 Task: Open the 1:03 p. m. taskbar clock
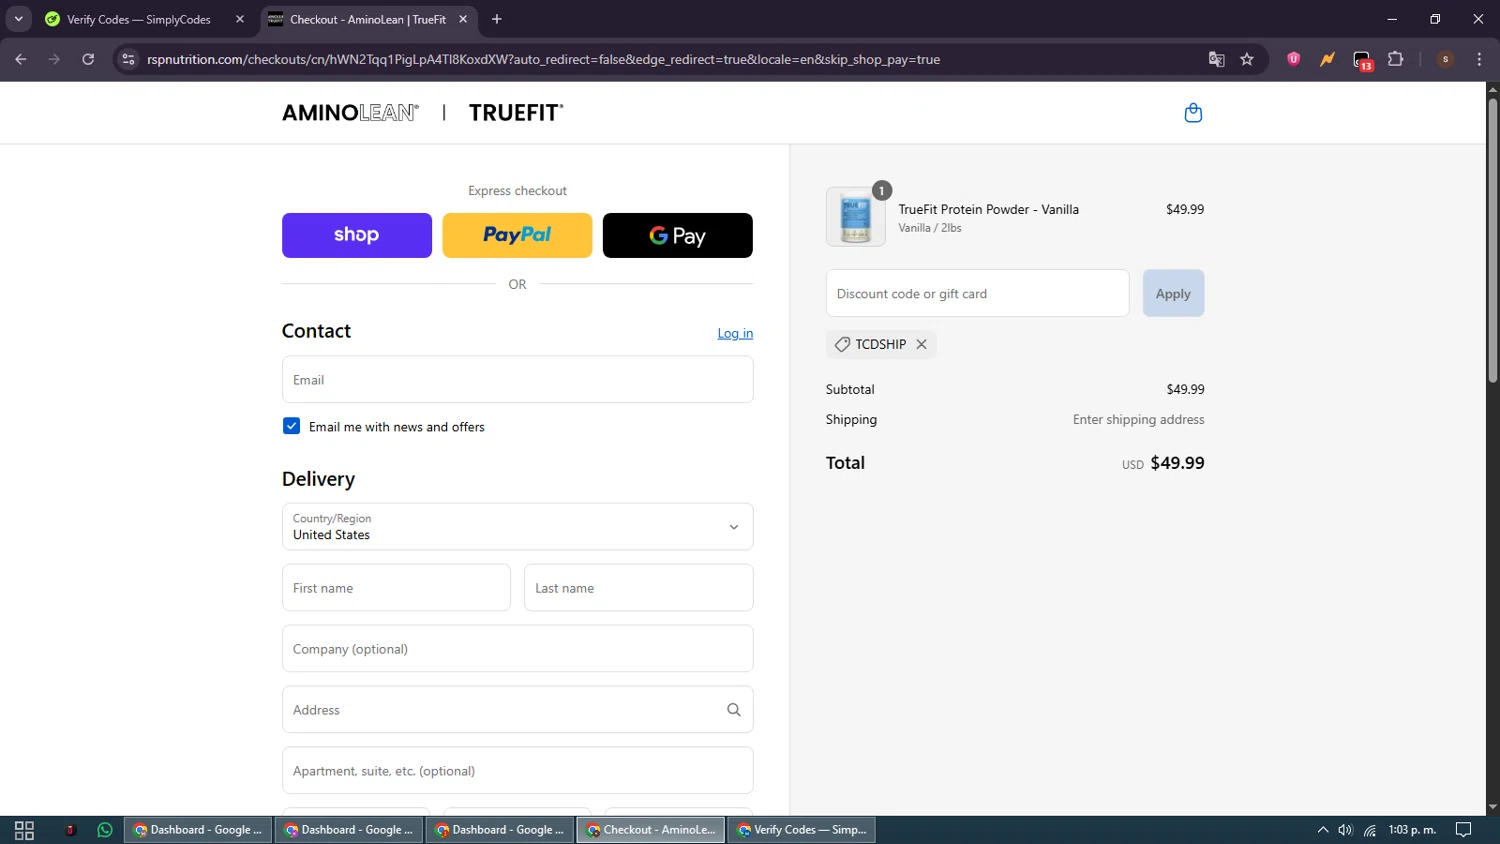(1412, 830)
